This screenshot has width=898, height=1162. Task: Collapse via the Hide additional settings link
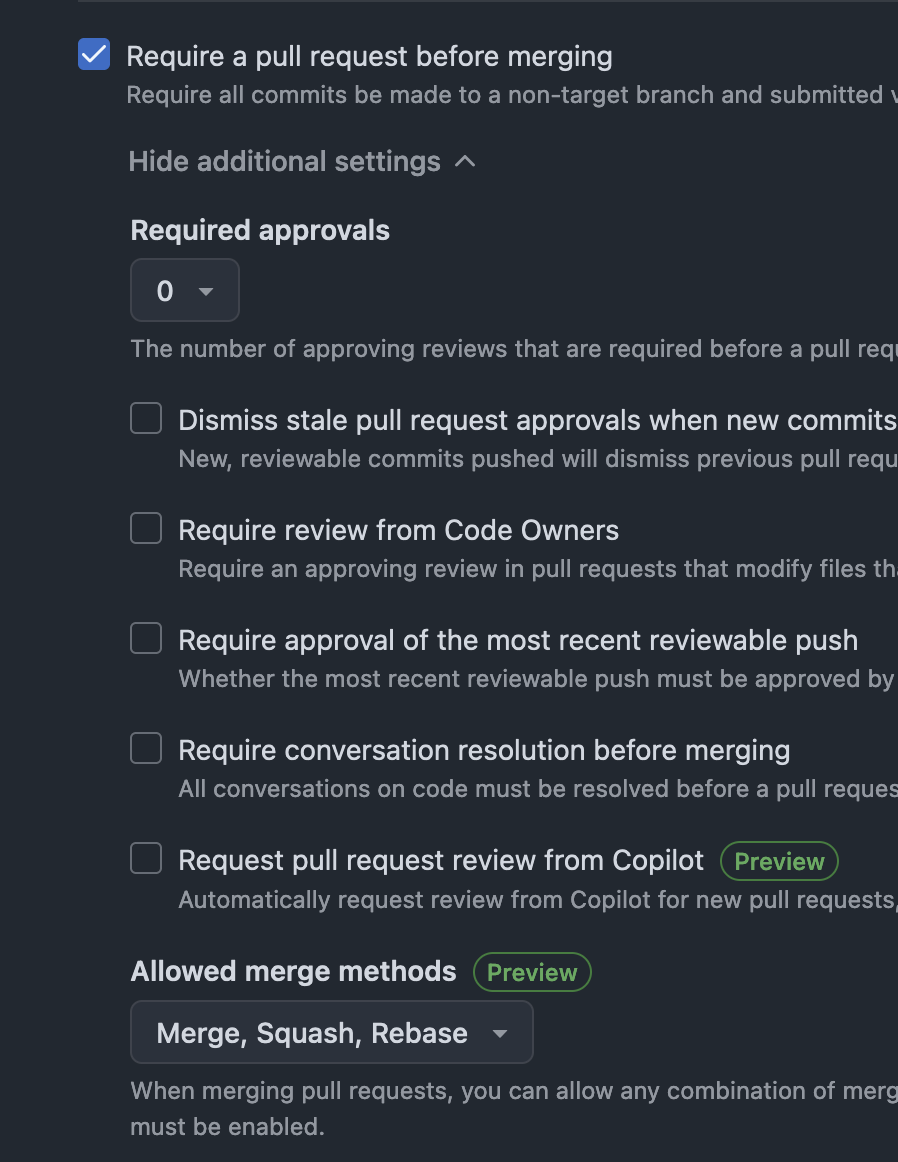click(x=285, y=161)
